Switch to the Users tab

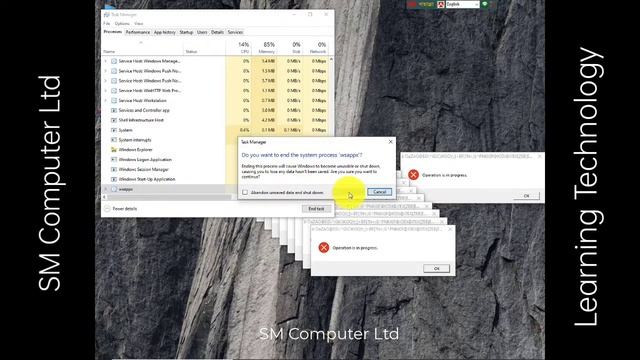[202, 32]
